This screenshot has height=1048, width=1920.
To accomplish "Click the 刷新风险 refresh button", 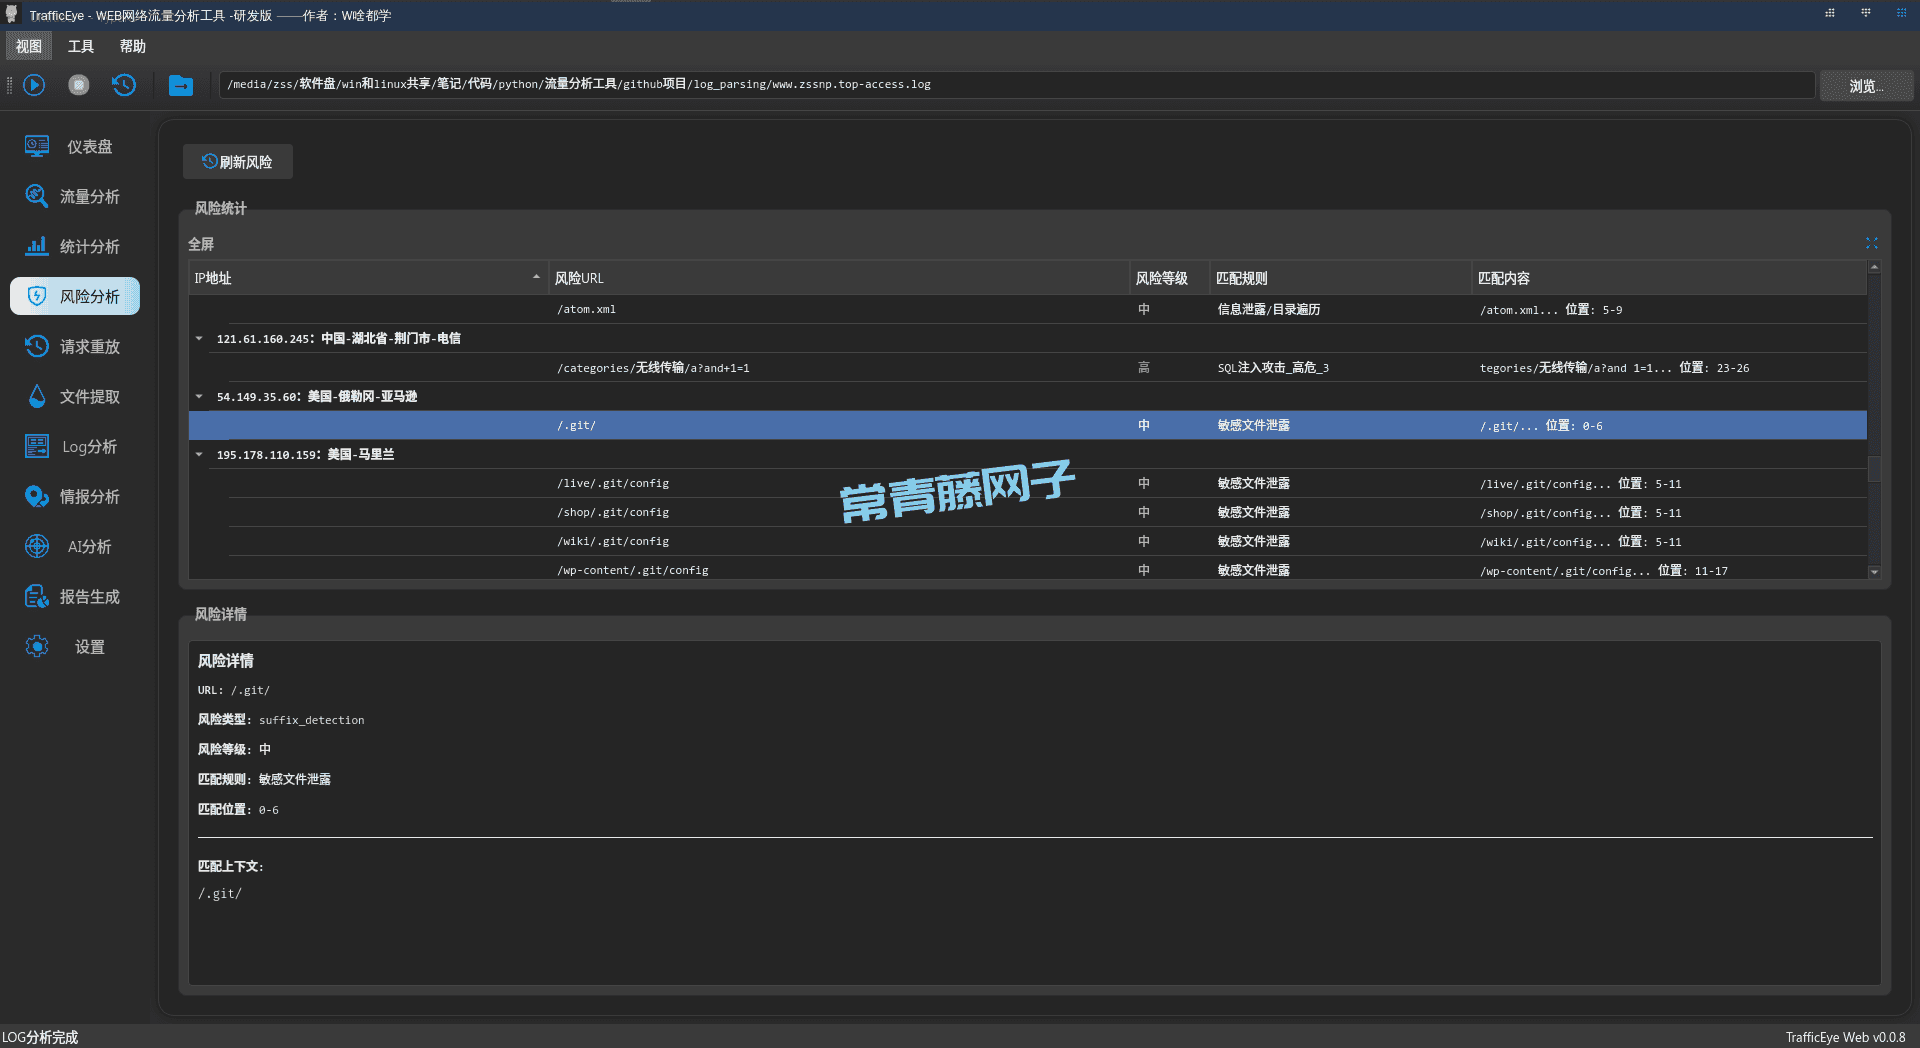I will [238, 162].
